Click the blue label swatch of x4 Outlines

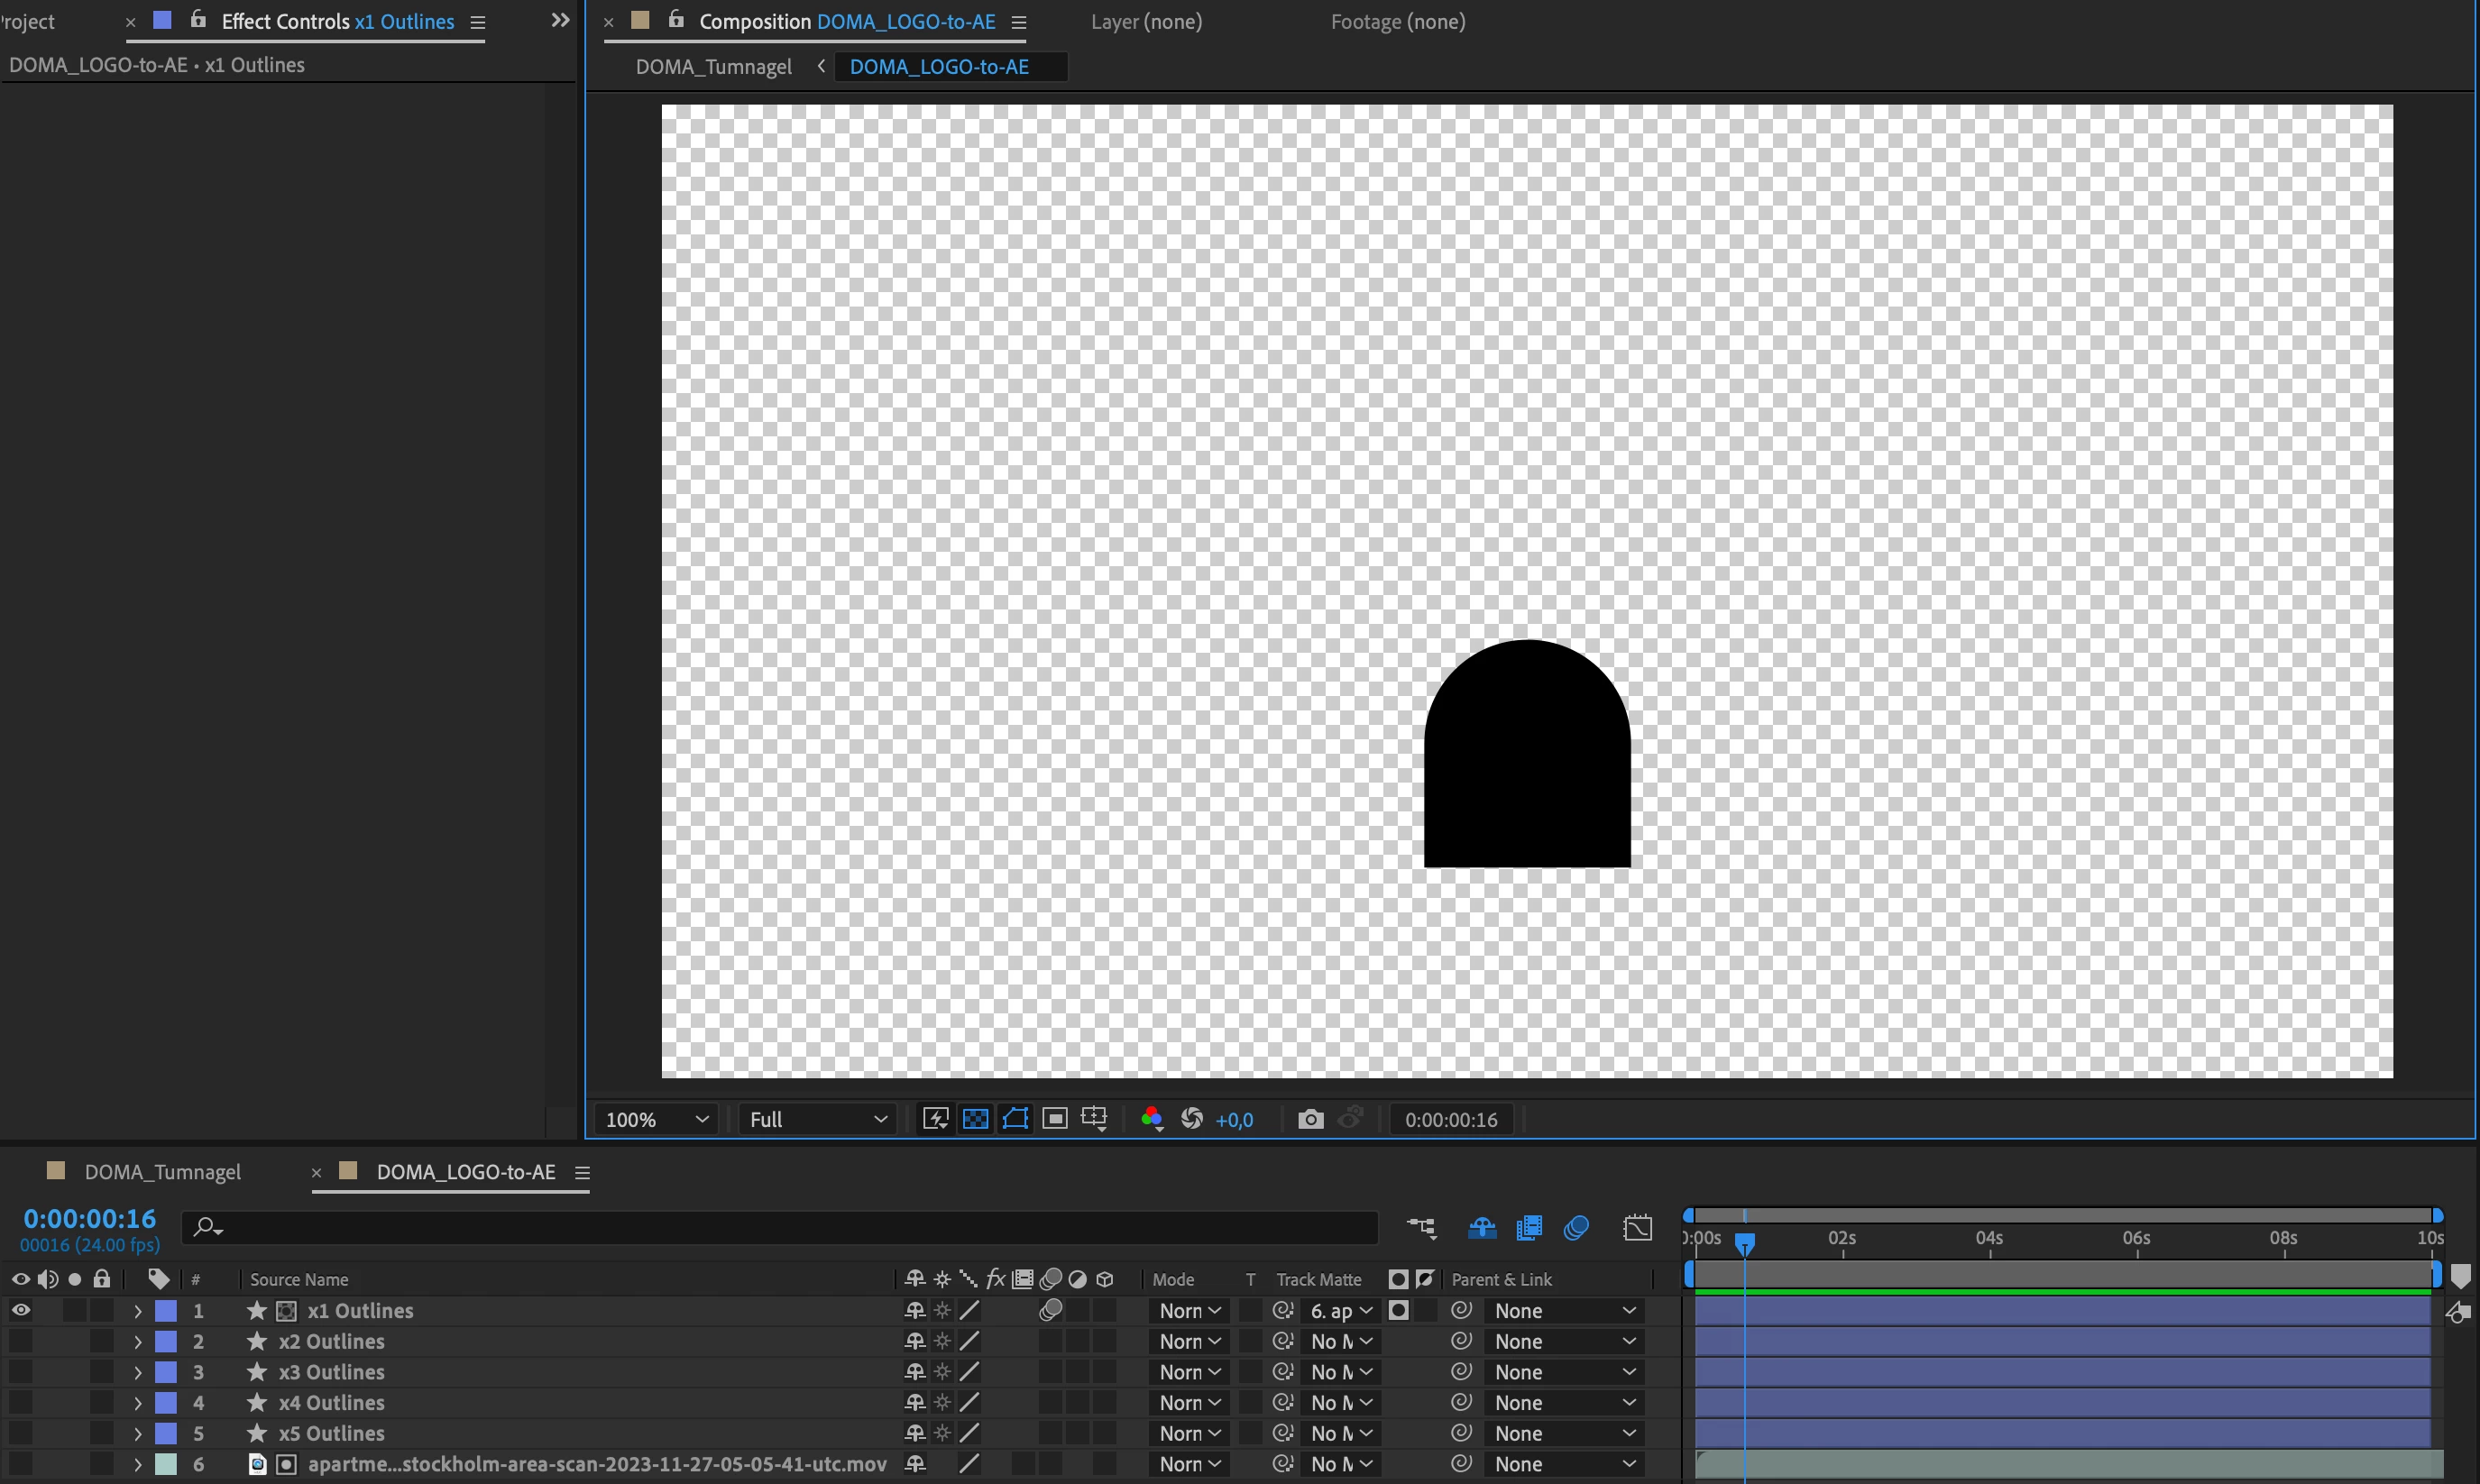pyautogui.click(x=166, y=1403)
